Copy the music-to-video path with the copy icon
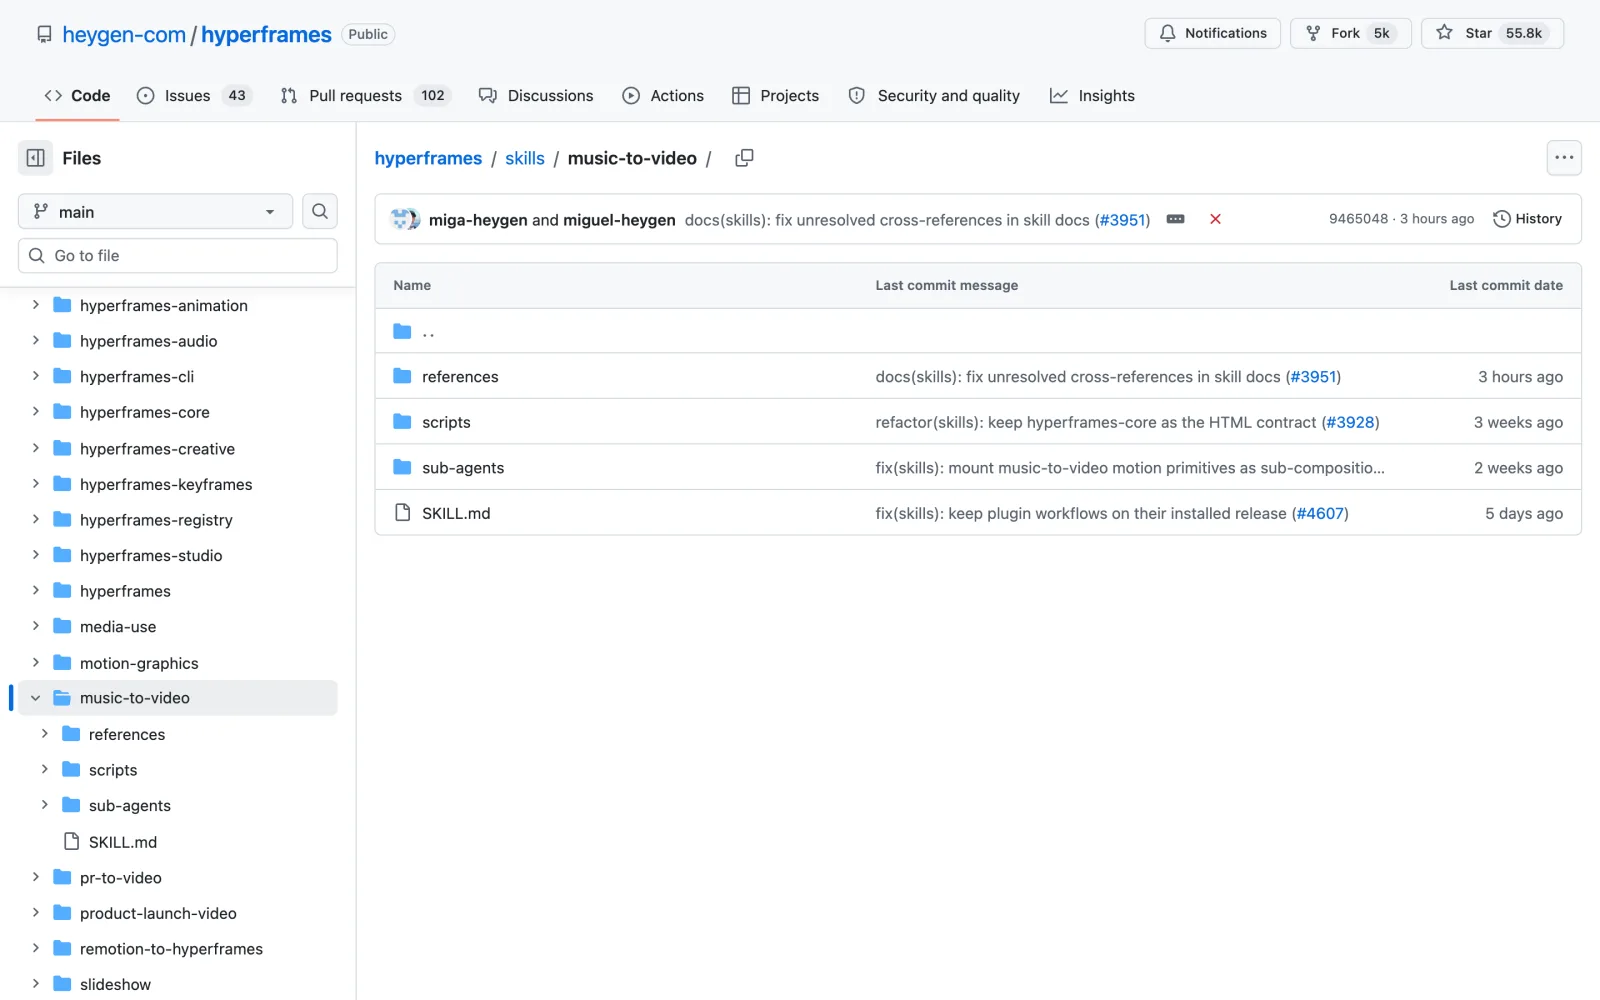The height and width of the screenshot is (1000, 1600). 744,158
